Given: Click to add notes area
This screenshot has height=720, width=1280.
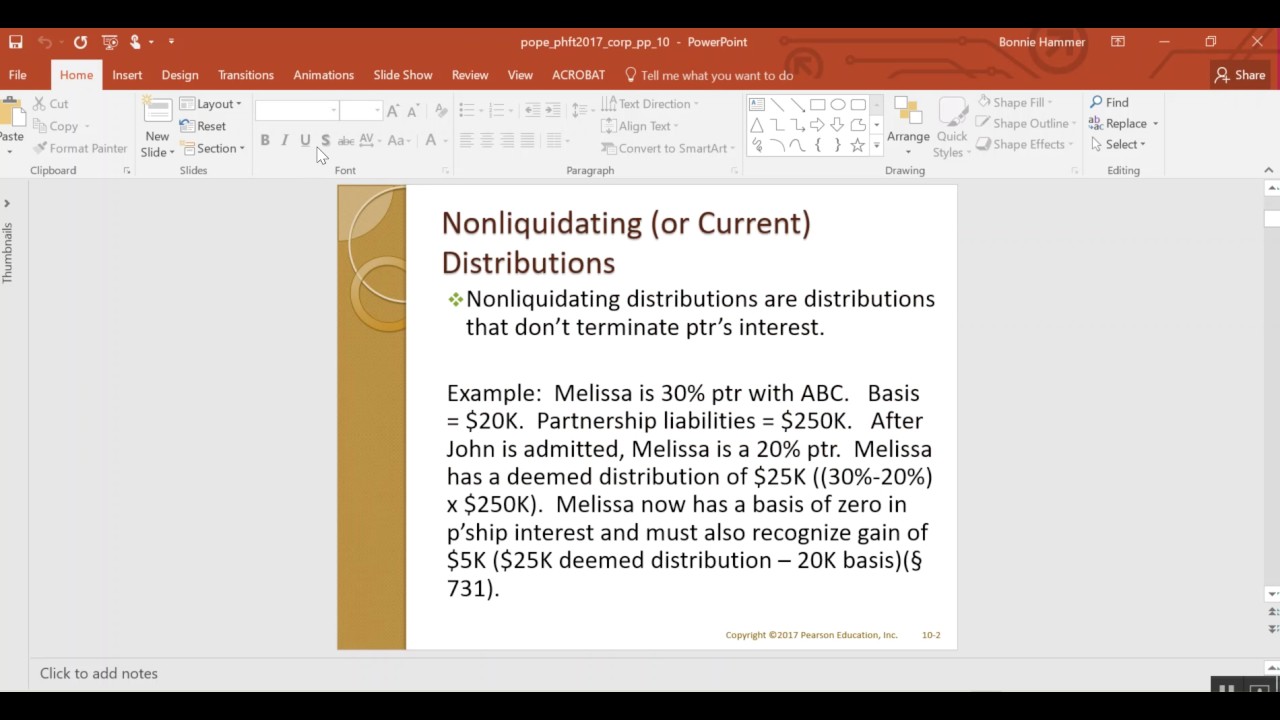Looking at the screenshot, I should (x=99, y=673).
